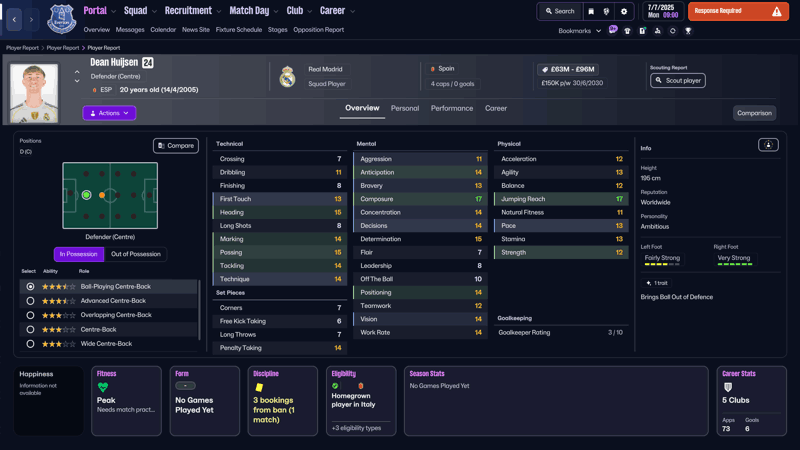Open the Calendar submenu item
The width and height of the screenshot is (800, 450).
163,30
